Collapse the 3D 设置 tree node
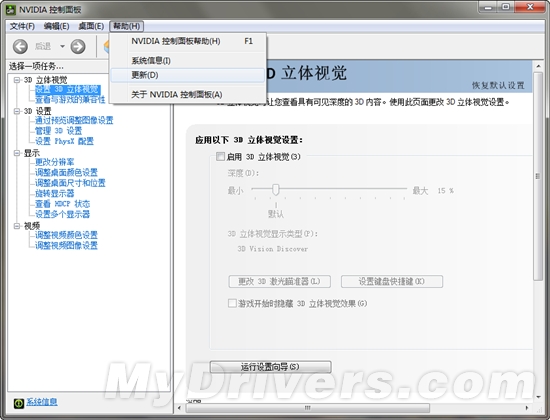Image resolution: width=550 pixels, height=420 pixels. [x=16, y=111]
